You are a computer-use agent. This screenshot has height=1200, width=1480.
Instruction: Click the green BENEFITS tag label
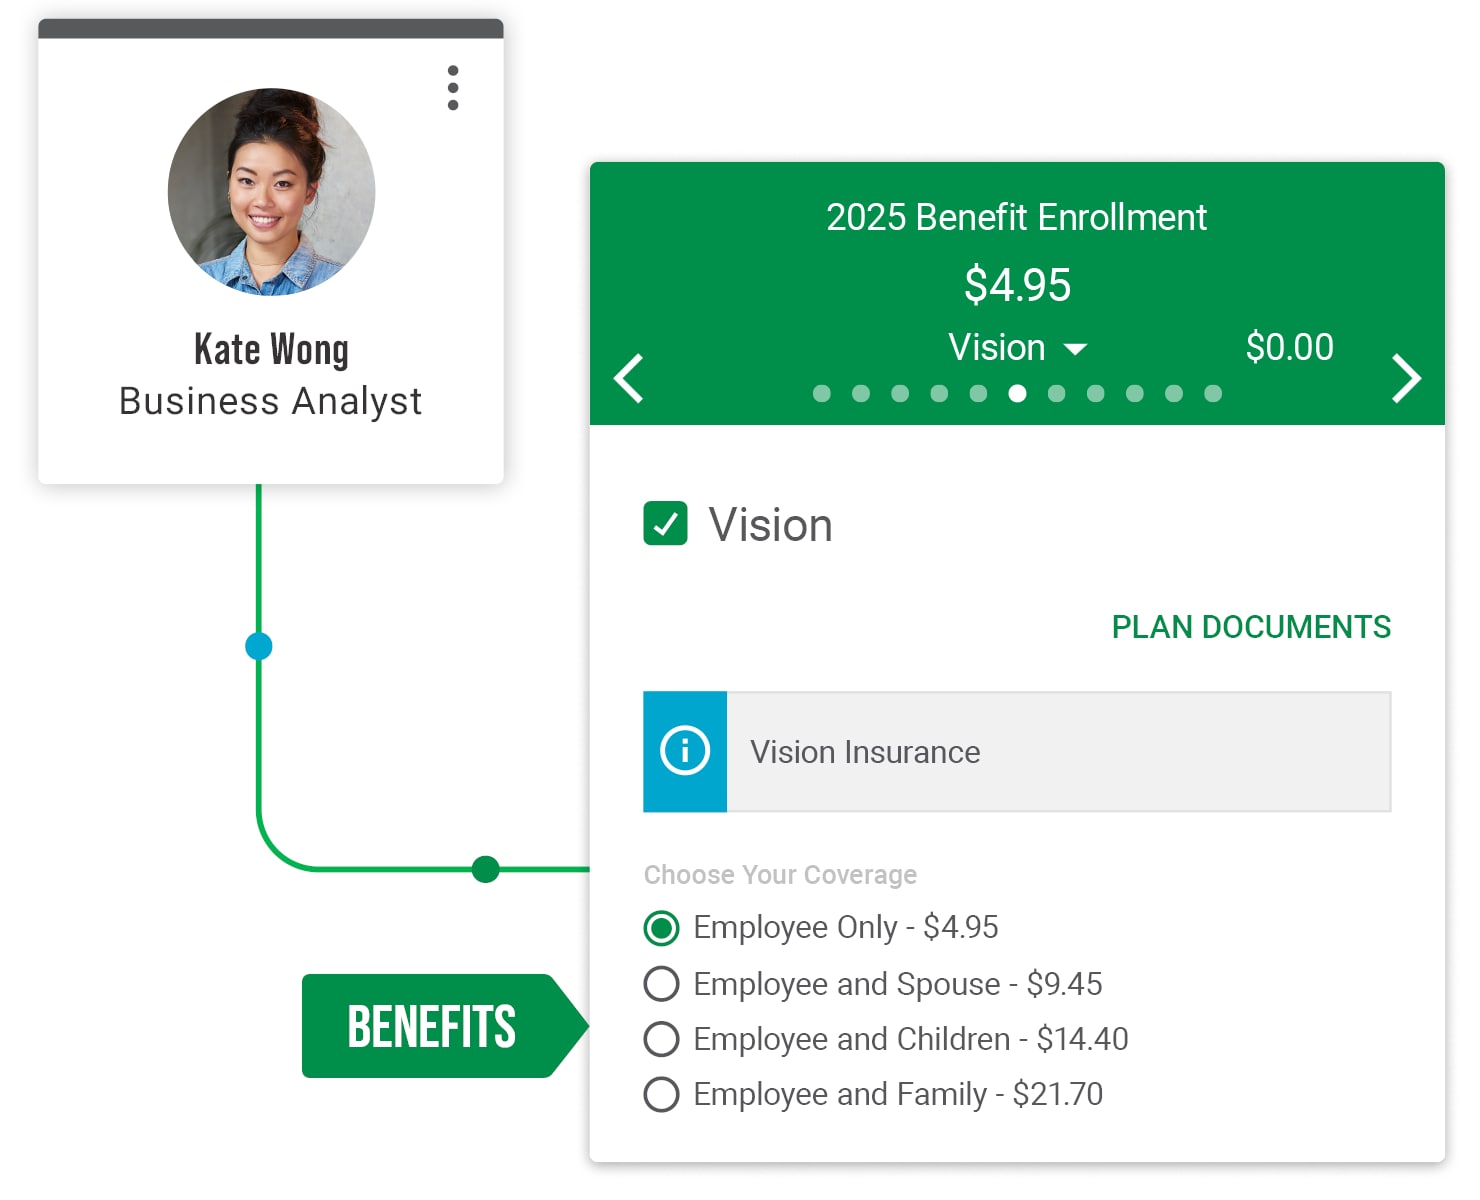point(432,1026)
